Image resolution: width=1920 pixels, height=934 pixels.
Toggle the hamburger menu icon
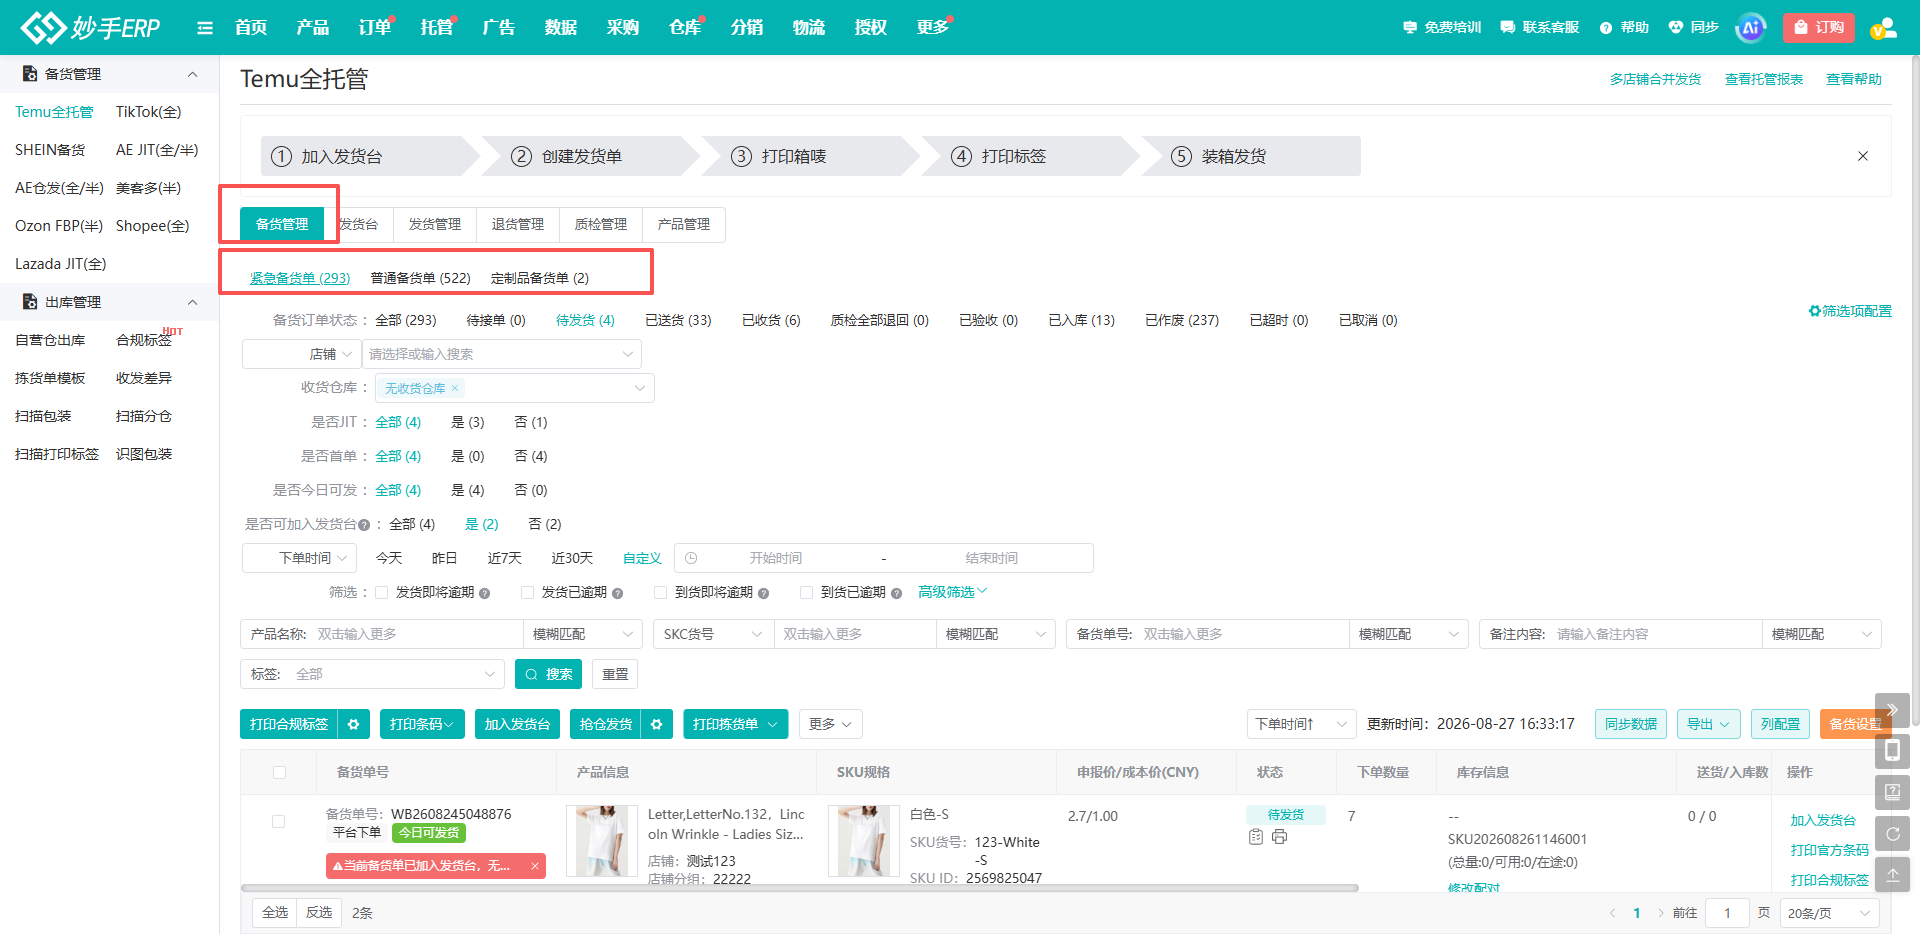click(205, 28)
